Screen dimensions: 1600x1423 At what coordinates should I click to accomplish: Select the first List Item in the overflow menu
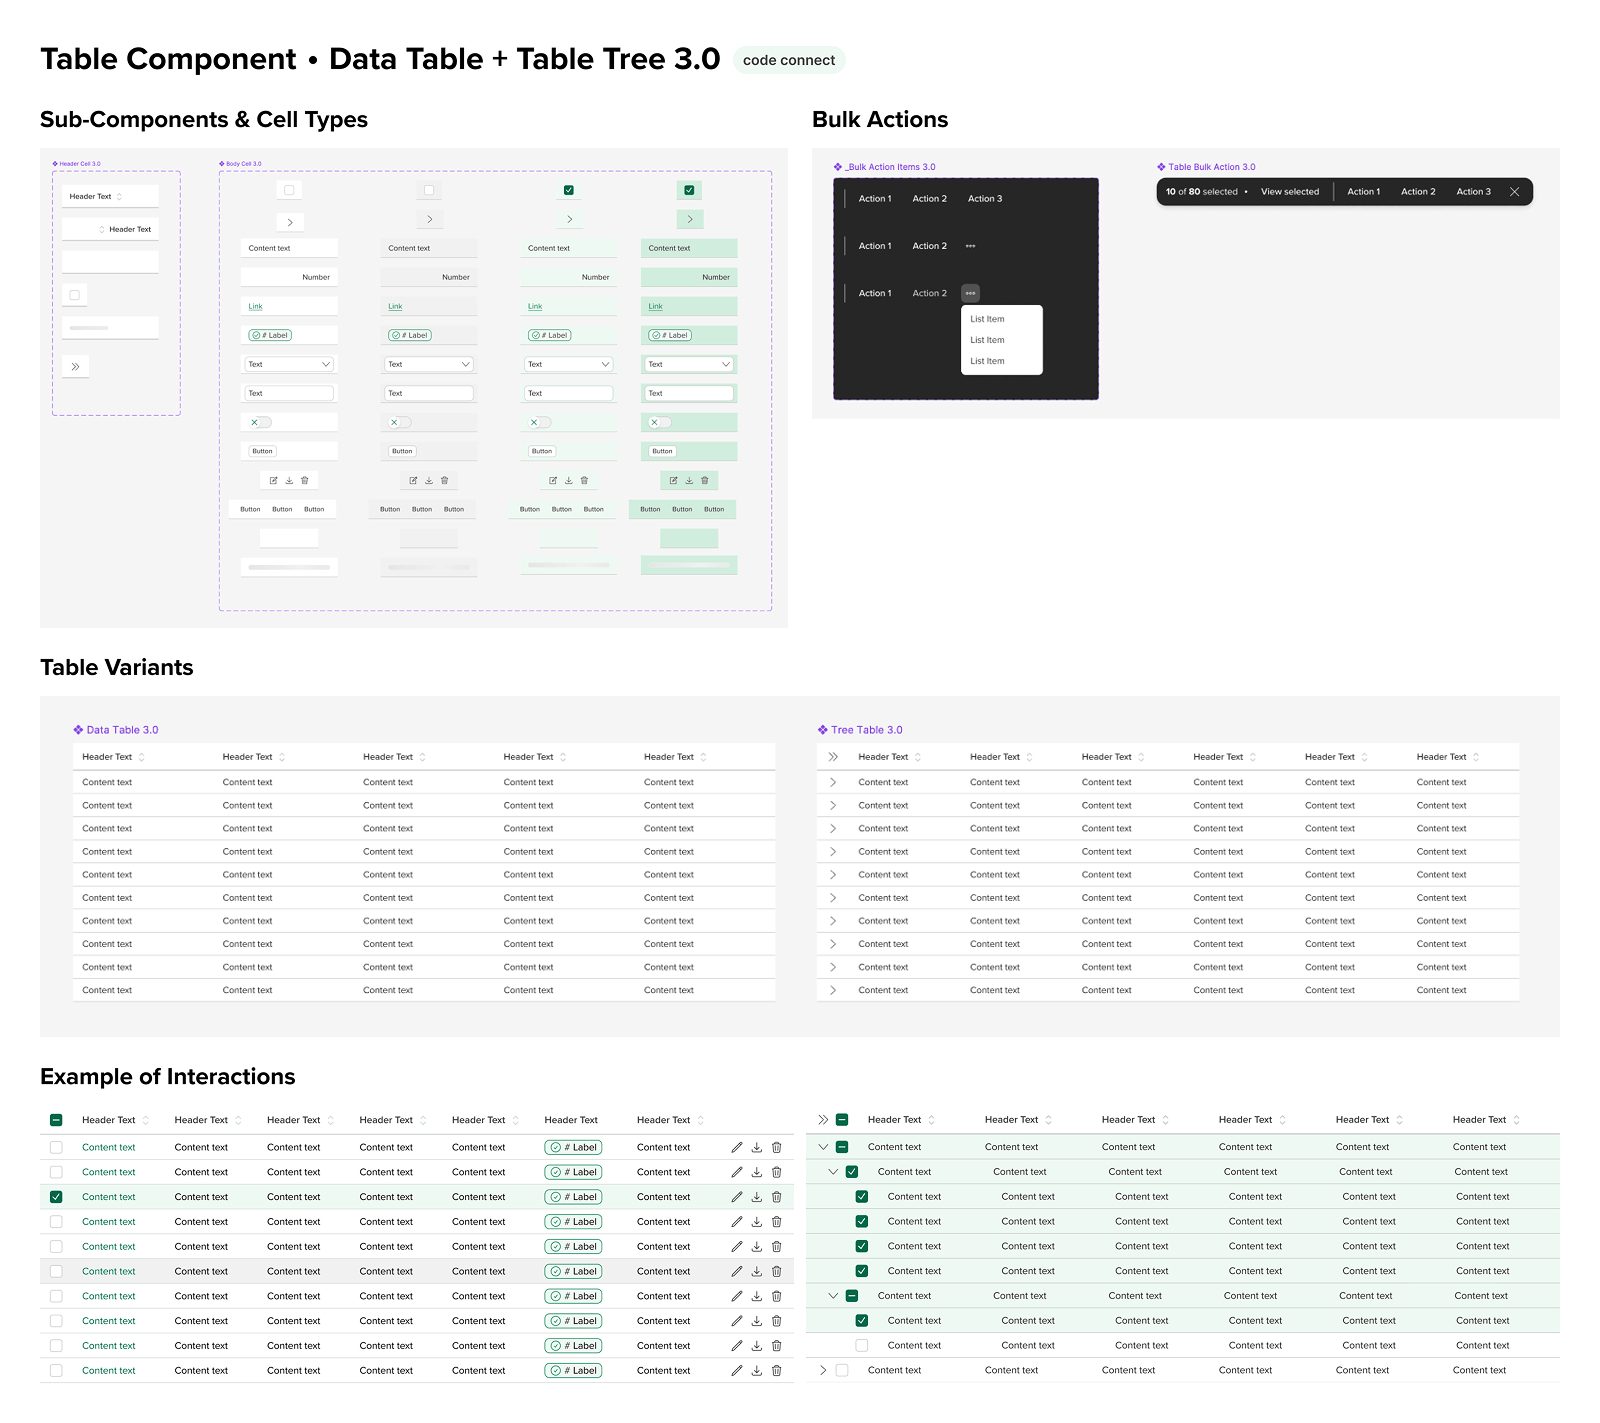(x=987, y=318)
